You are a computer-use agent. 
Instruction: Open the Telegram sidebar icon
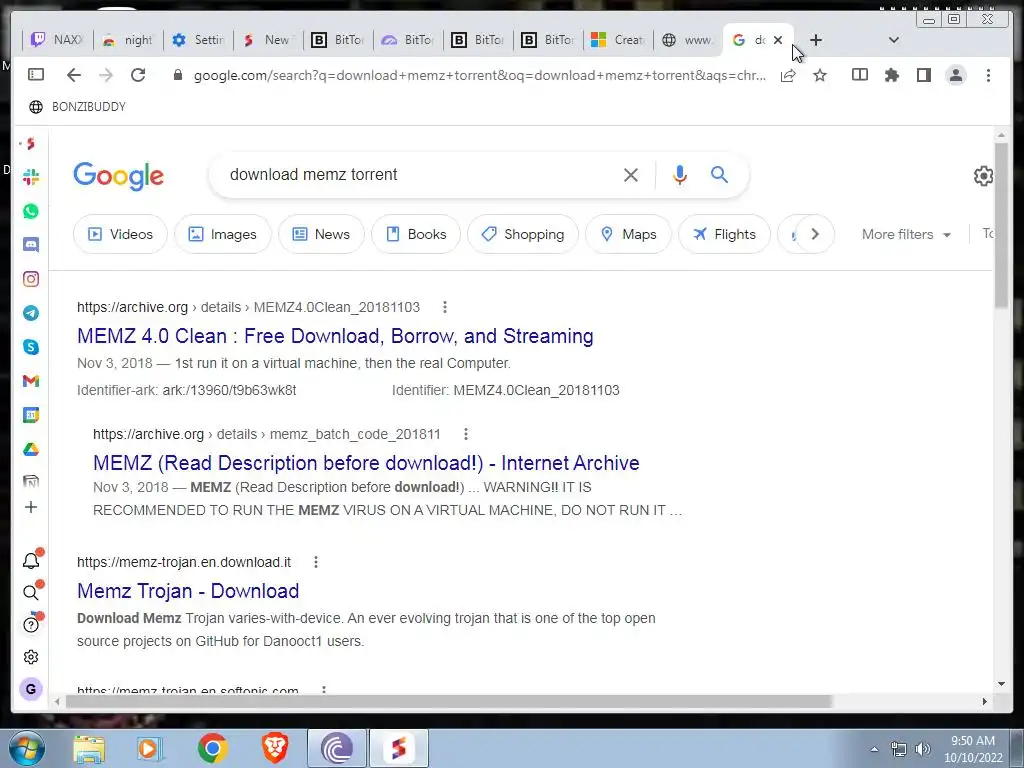[x=31, y=313]
